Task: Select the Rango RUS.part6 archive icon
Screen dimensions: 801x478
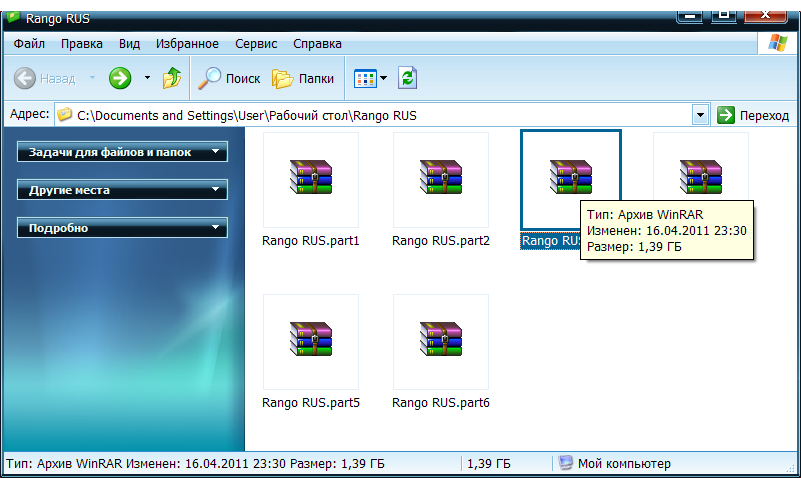Action: [441, 339]
